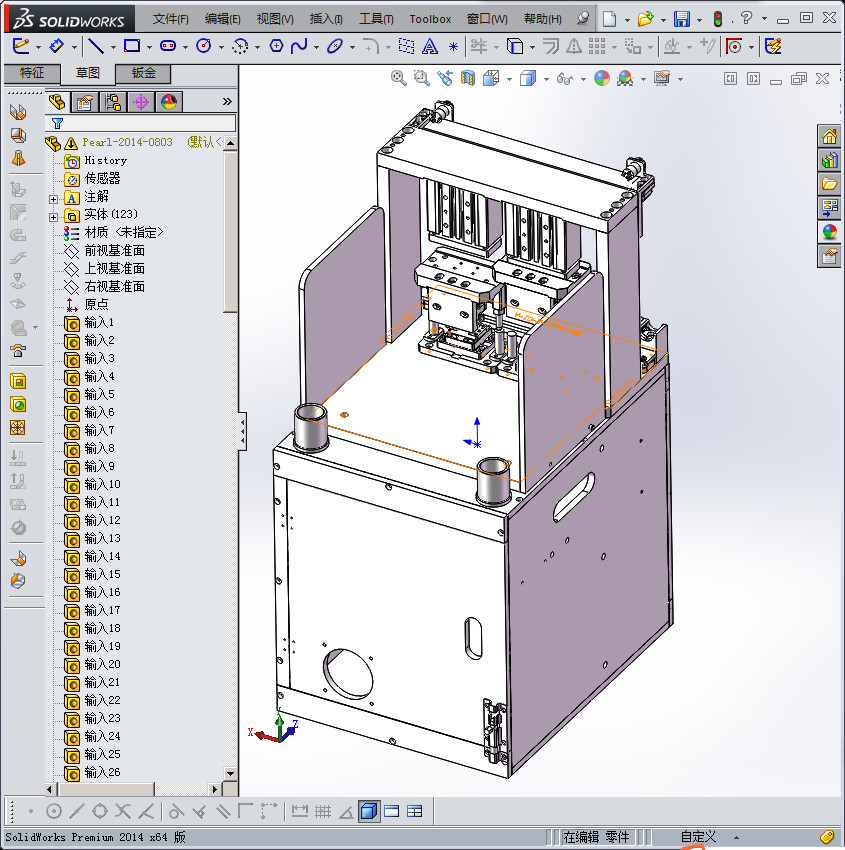
Task: Click the Rebuild traffic light icon
Action: [718, 19]
